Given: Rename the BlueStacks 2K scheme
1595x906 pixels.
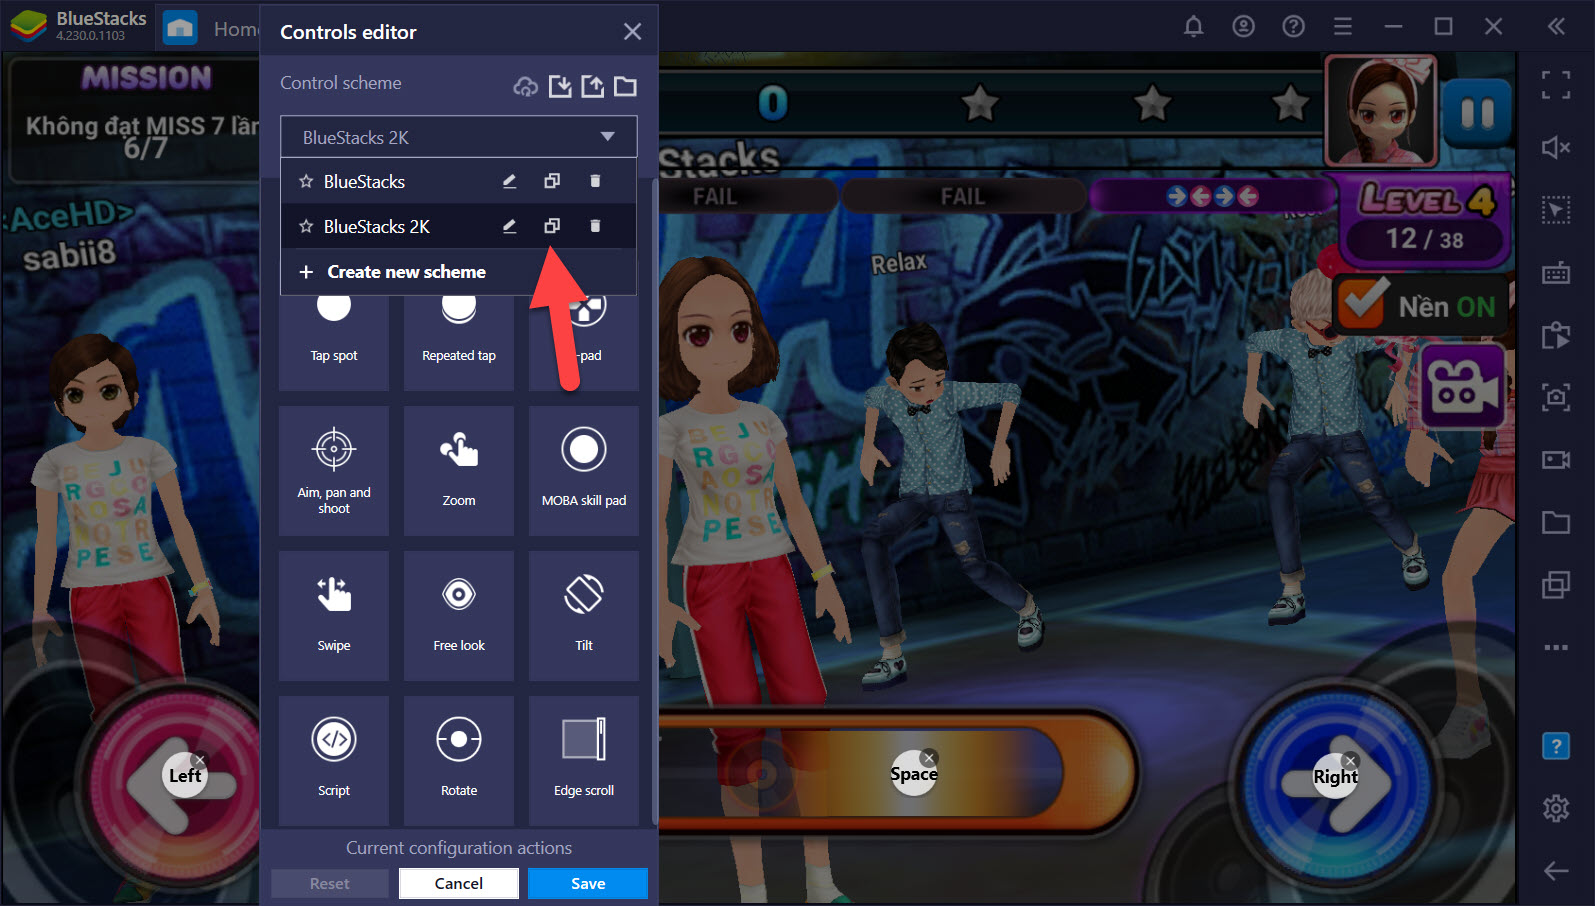Looking at the screenshot, I should (x=509, y=226).
